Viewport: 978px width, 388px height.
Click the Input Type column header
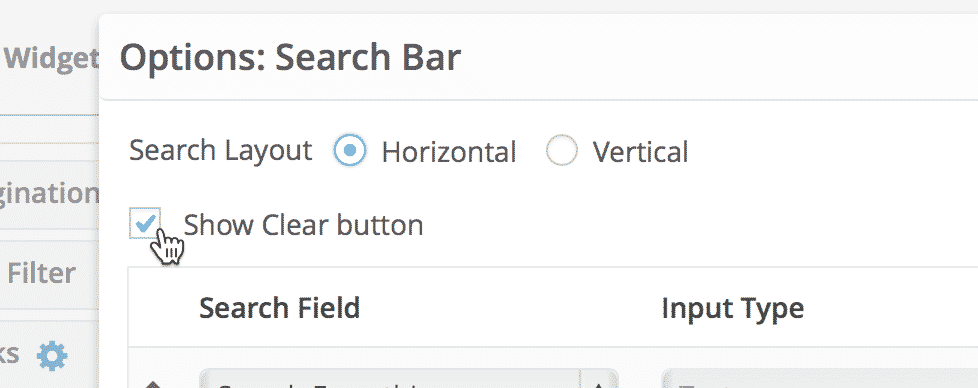732,308
